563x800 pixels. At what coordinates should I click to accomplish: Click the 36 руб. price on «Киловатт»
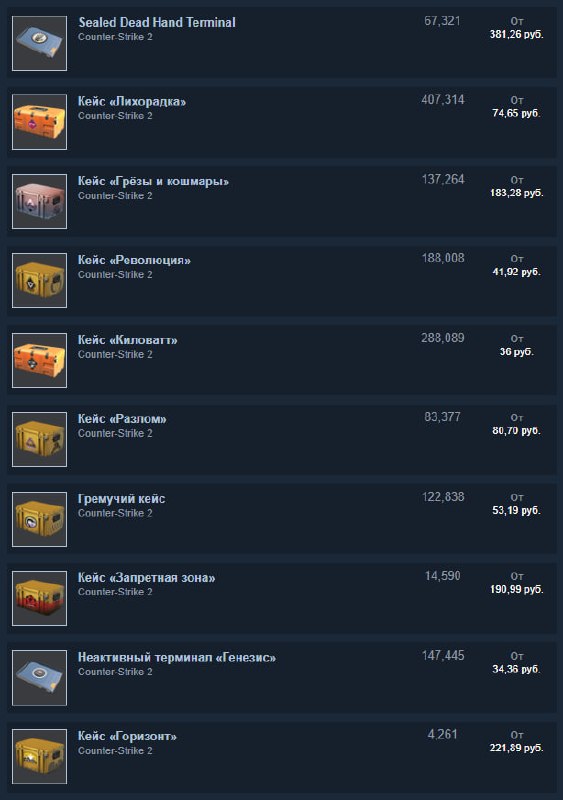517,352
